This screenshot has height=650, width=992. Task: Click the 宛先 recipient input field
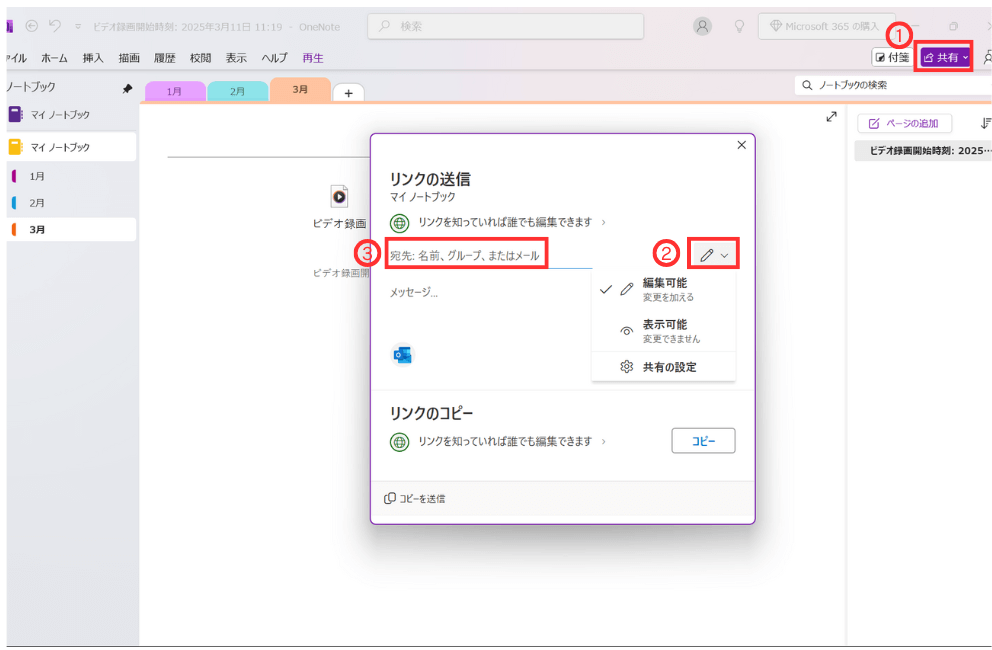468,256
